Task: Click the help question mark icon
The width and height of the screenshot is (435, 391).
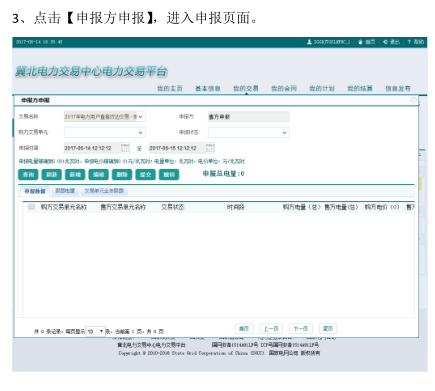Action: (409, 42)
